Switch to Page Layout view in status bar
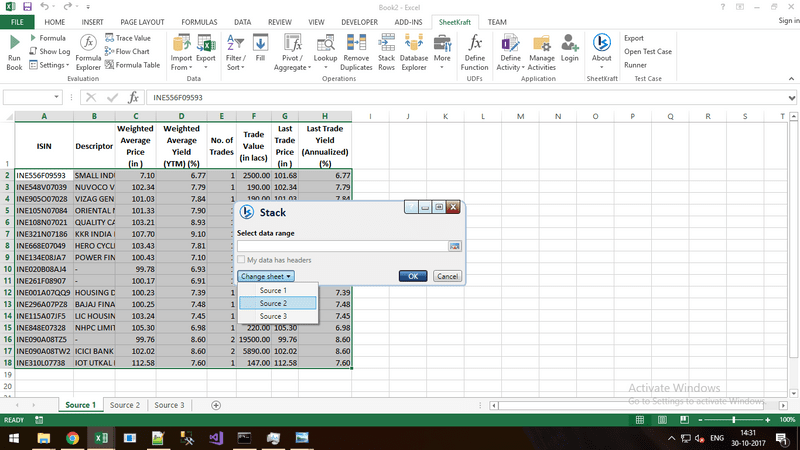 point(662,420)
